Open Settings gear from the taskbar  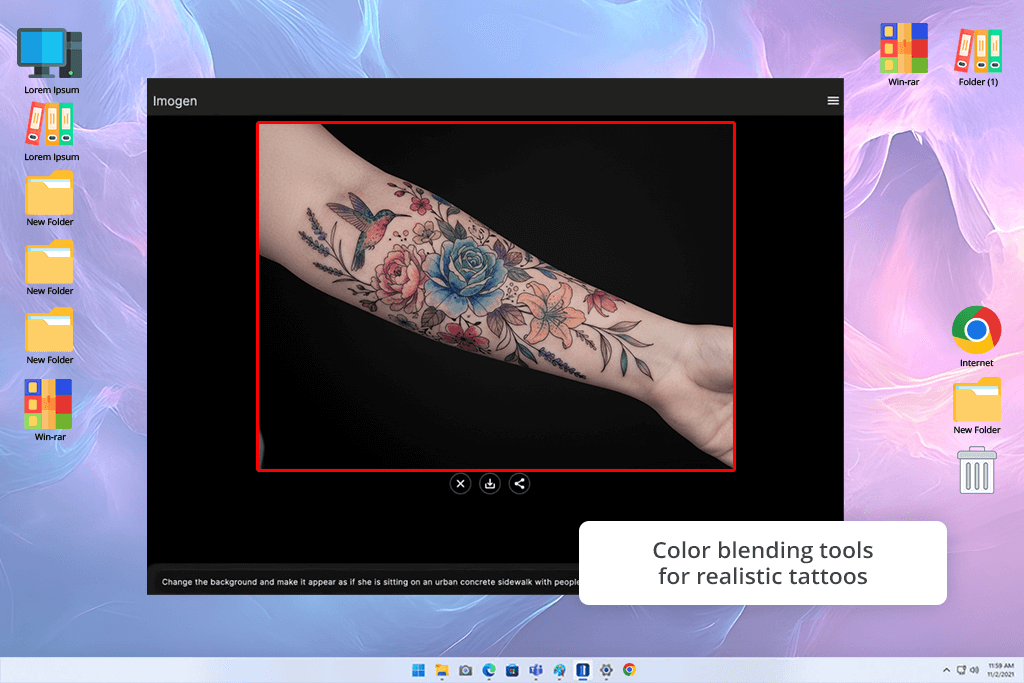point(606,670)
